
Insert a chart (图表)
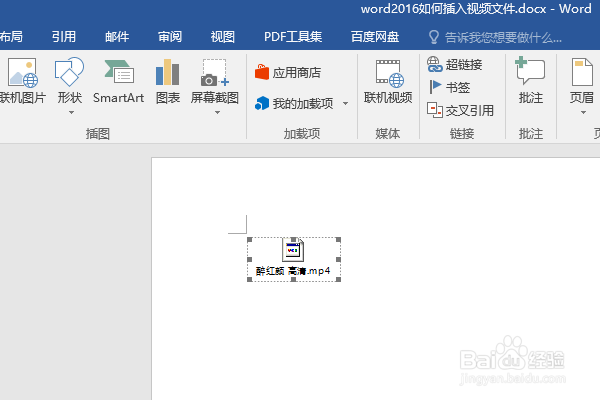[168, 81]
